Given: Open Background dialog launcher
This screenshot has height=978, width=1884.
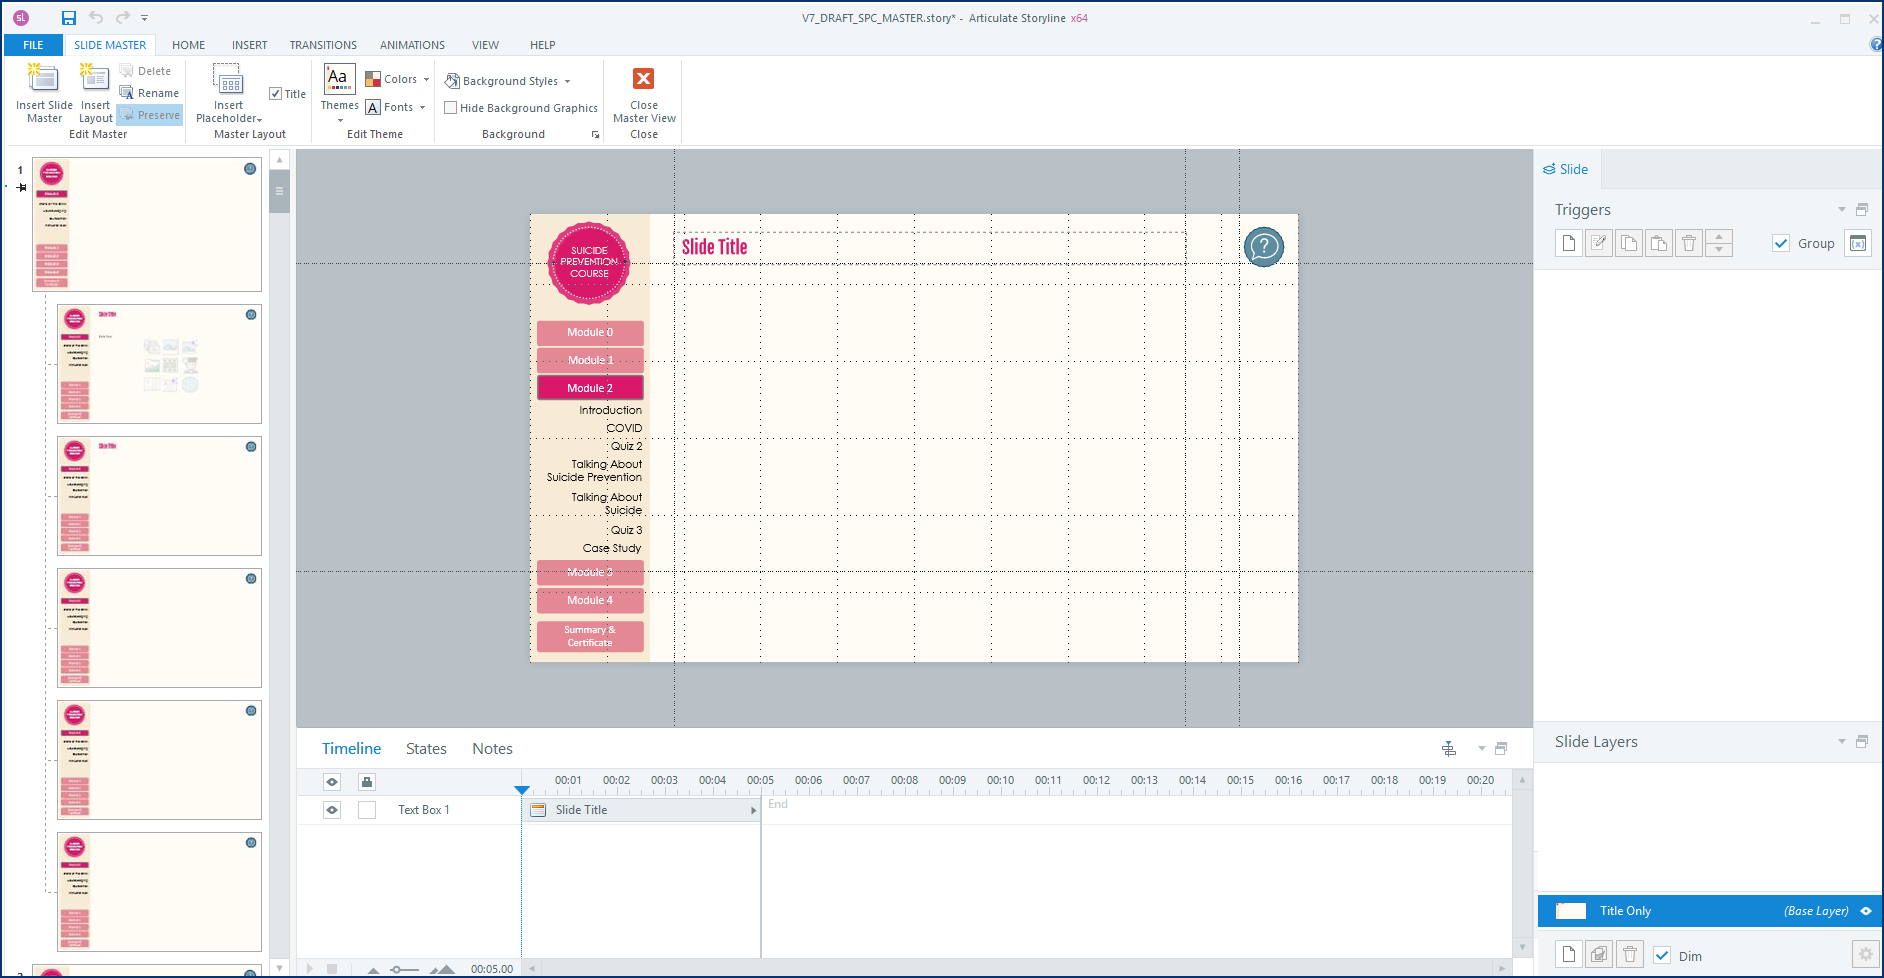Looking at the screenshot, I should [x=596, y=135].
